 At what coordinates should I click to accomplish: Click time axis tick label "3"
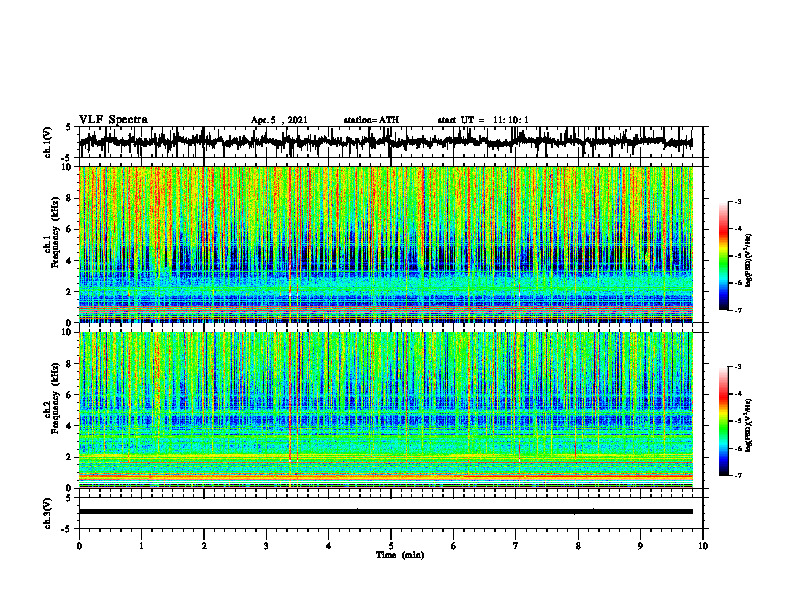(x=266, y=546)
